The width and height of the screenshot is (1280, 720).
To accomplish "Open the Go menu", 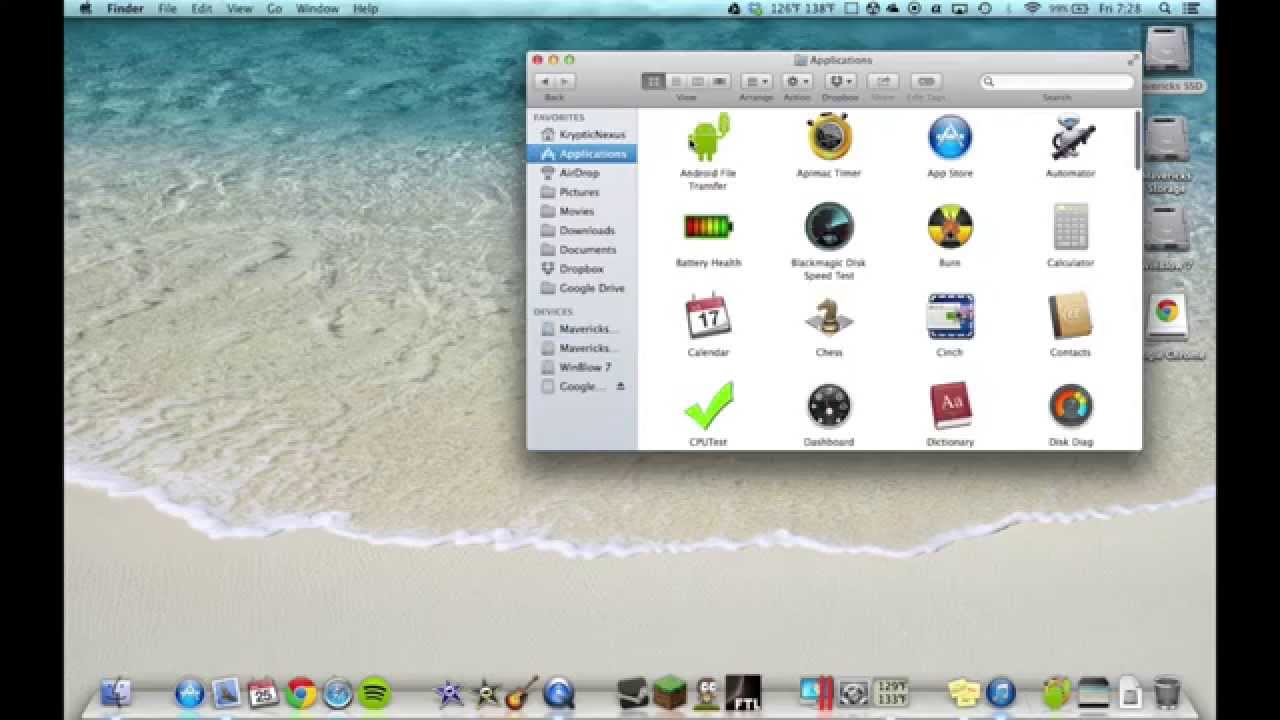I will point(274,8).
